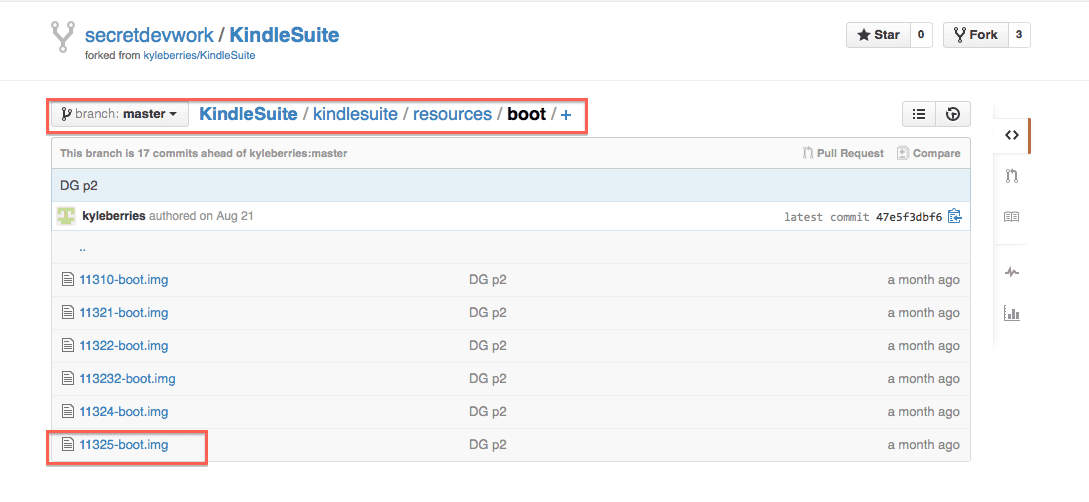Click 'a month ago' in 11321-boot.img row
The height and width of the screenshot is (502, 1089).
[x=924, y=312]
